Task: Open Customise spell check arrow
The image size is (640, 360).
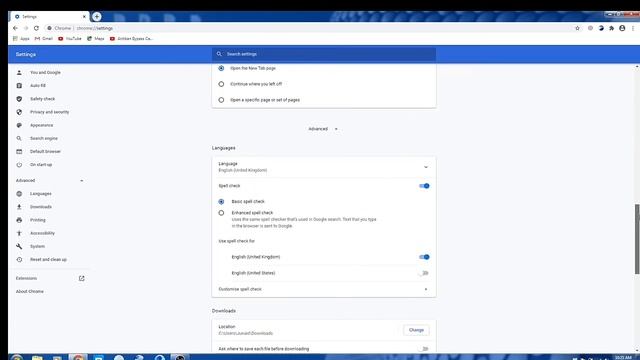Action: point(426,289)
